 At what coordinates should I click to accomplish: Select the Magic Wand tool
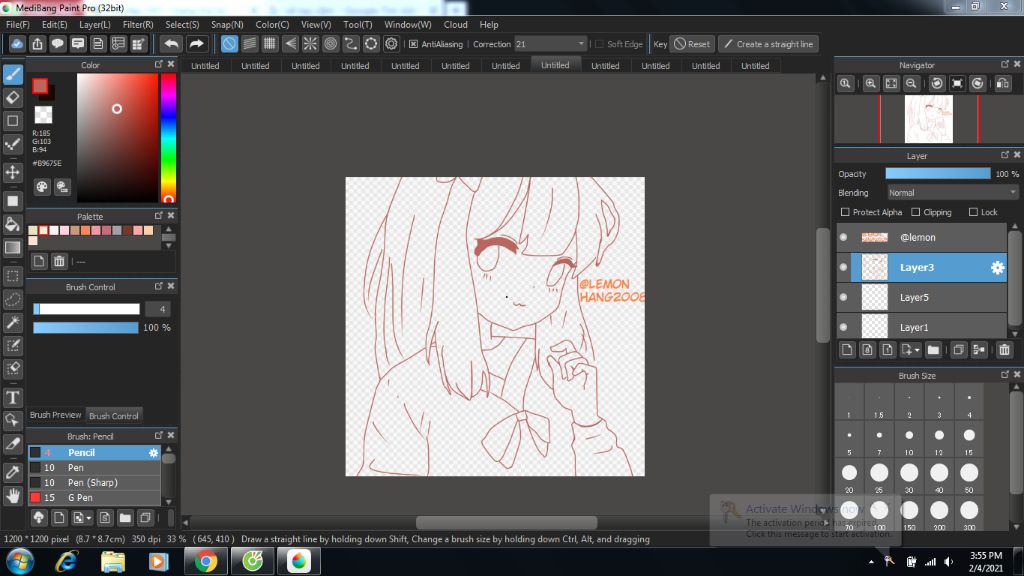(13, 323)
